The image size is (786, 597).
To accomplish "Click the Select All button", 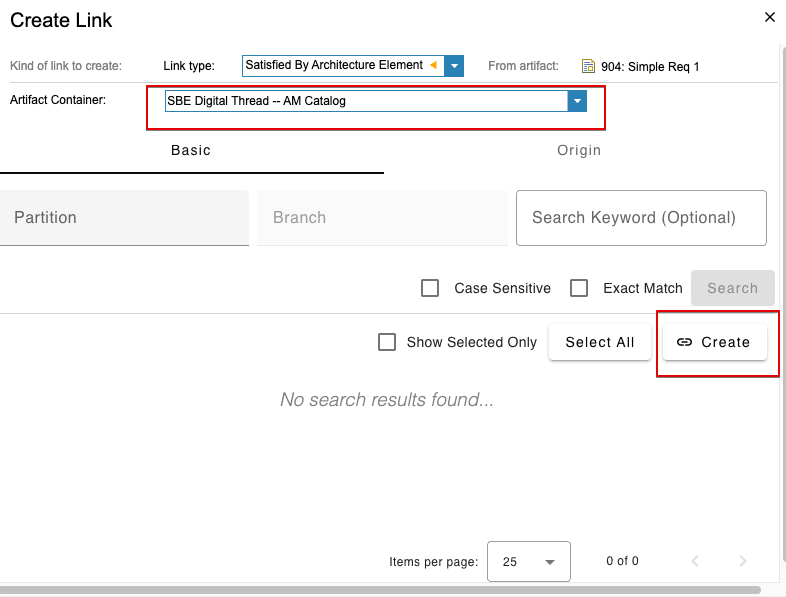I will (x=599, y=342).
